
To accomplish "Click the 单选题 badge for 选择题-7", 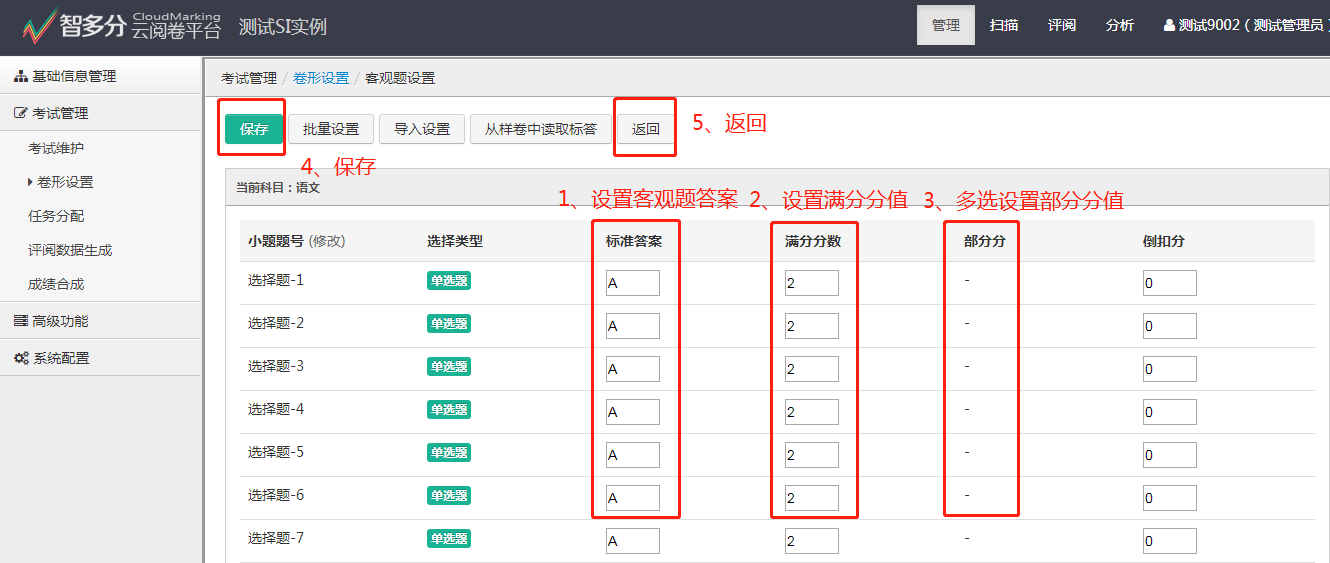I will point(449,539).
